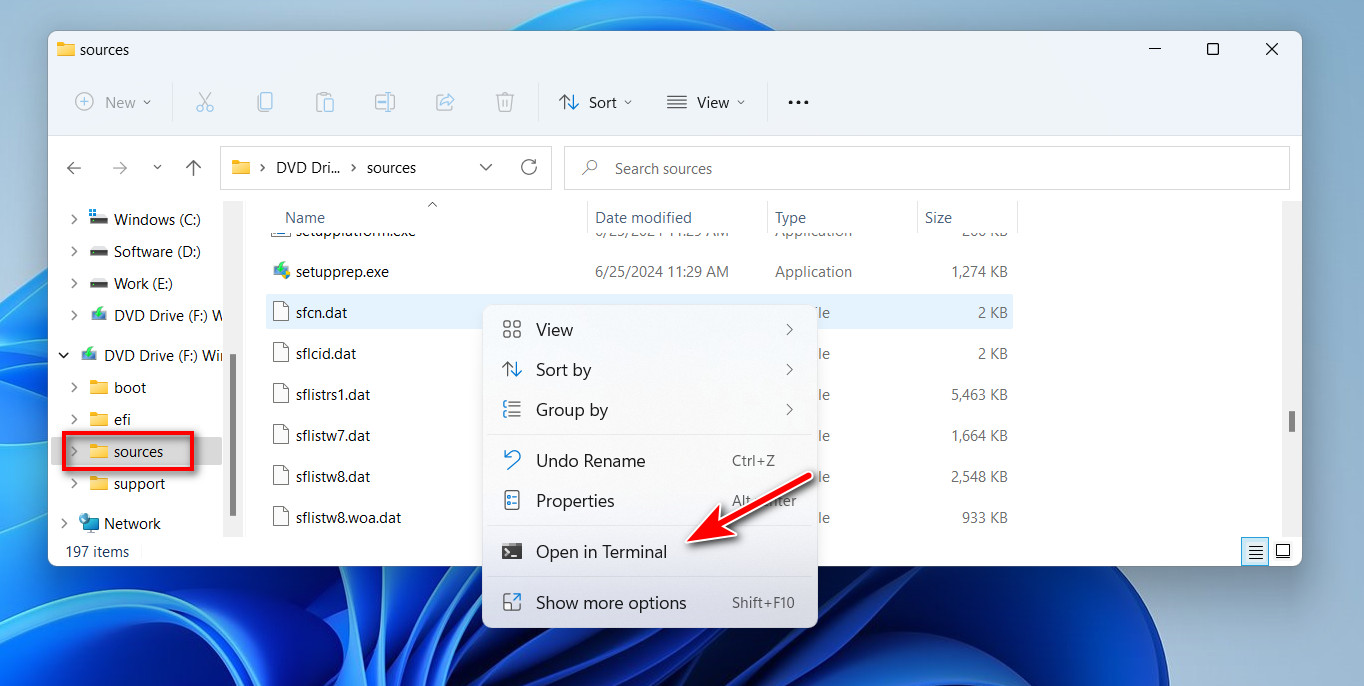
Task: Collapse DVD Drive (F:) in the sidebar
Action: [x=63, y=354]
